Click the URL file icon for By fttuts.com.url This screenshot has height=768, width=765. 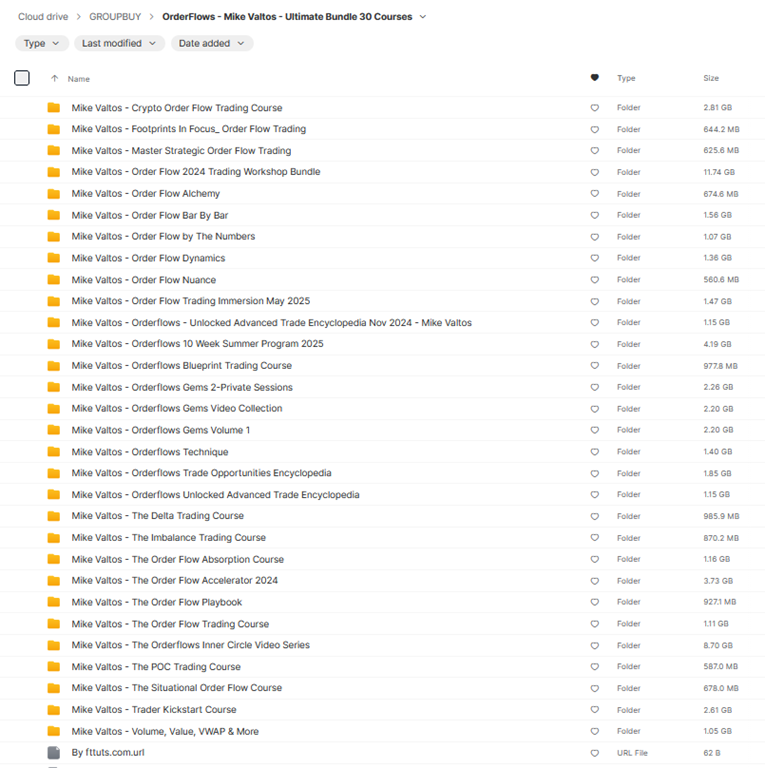53,753
